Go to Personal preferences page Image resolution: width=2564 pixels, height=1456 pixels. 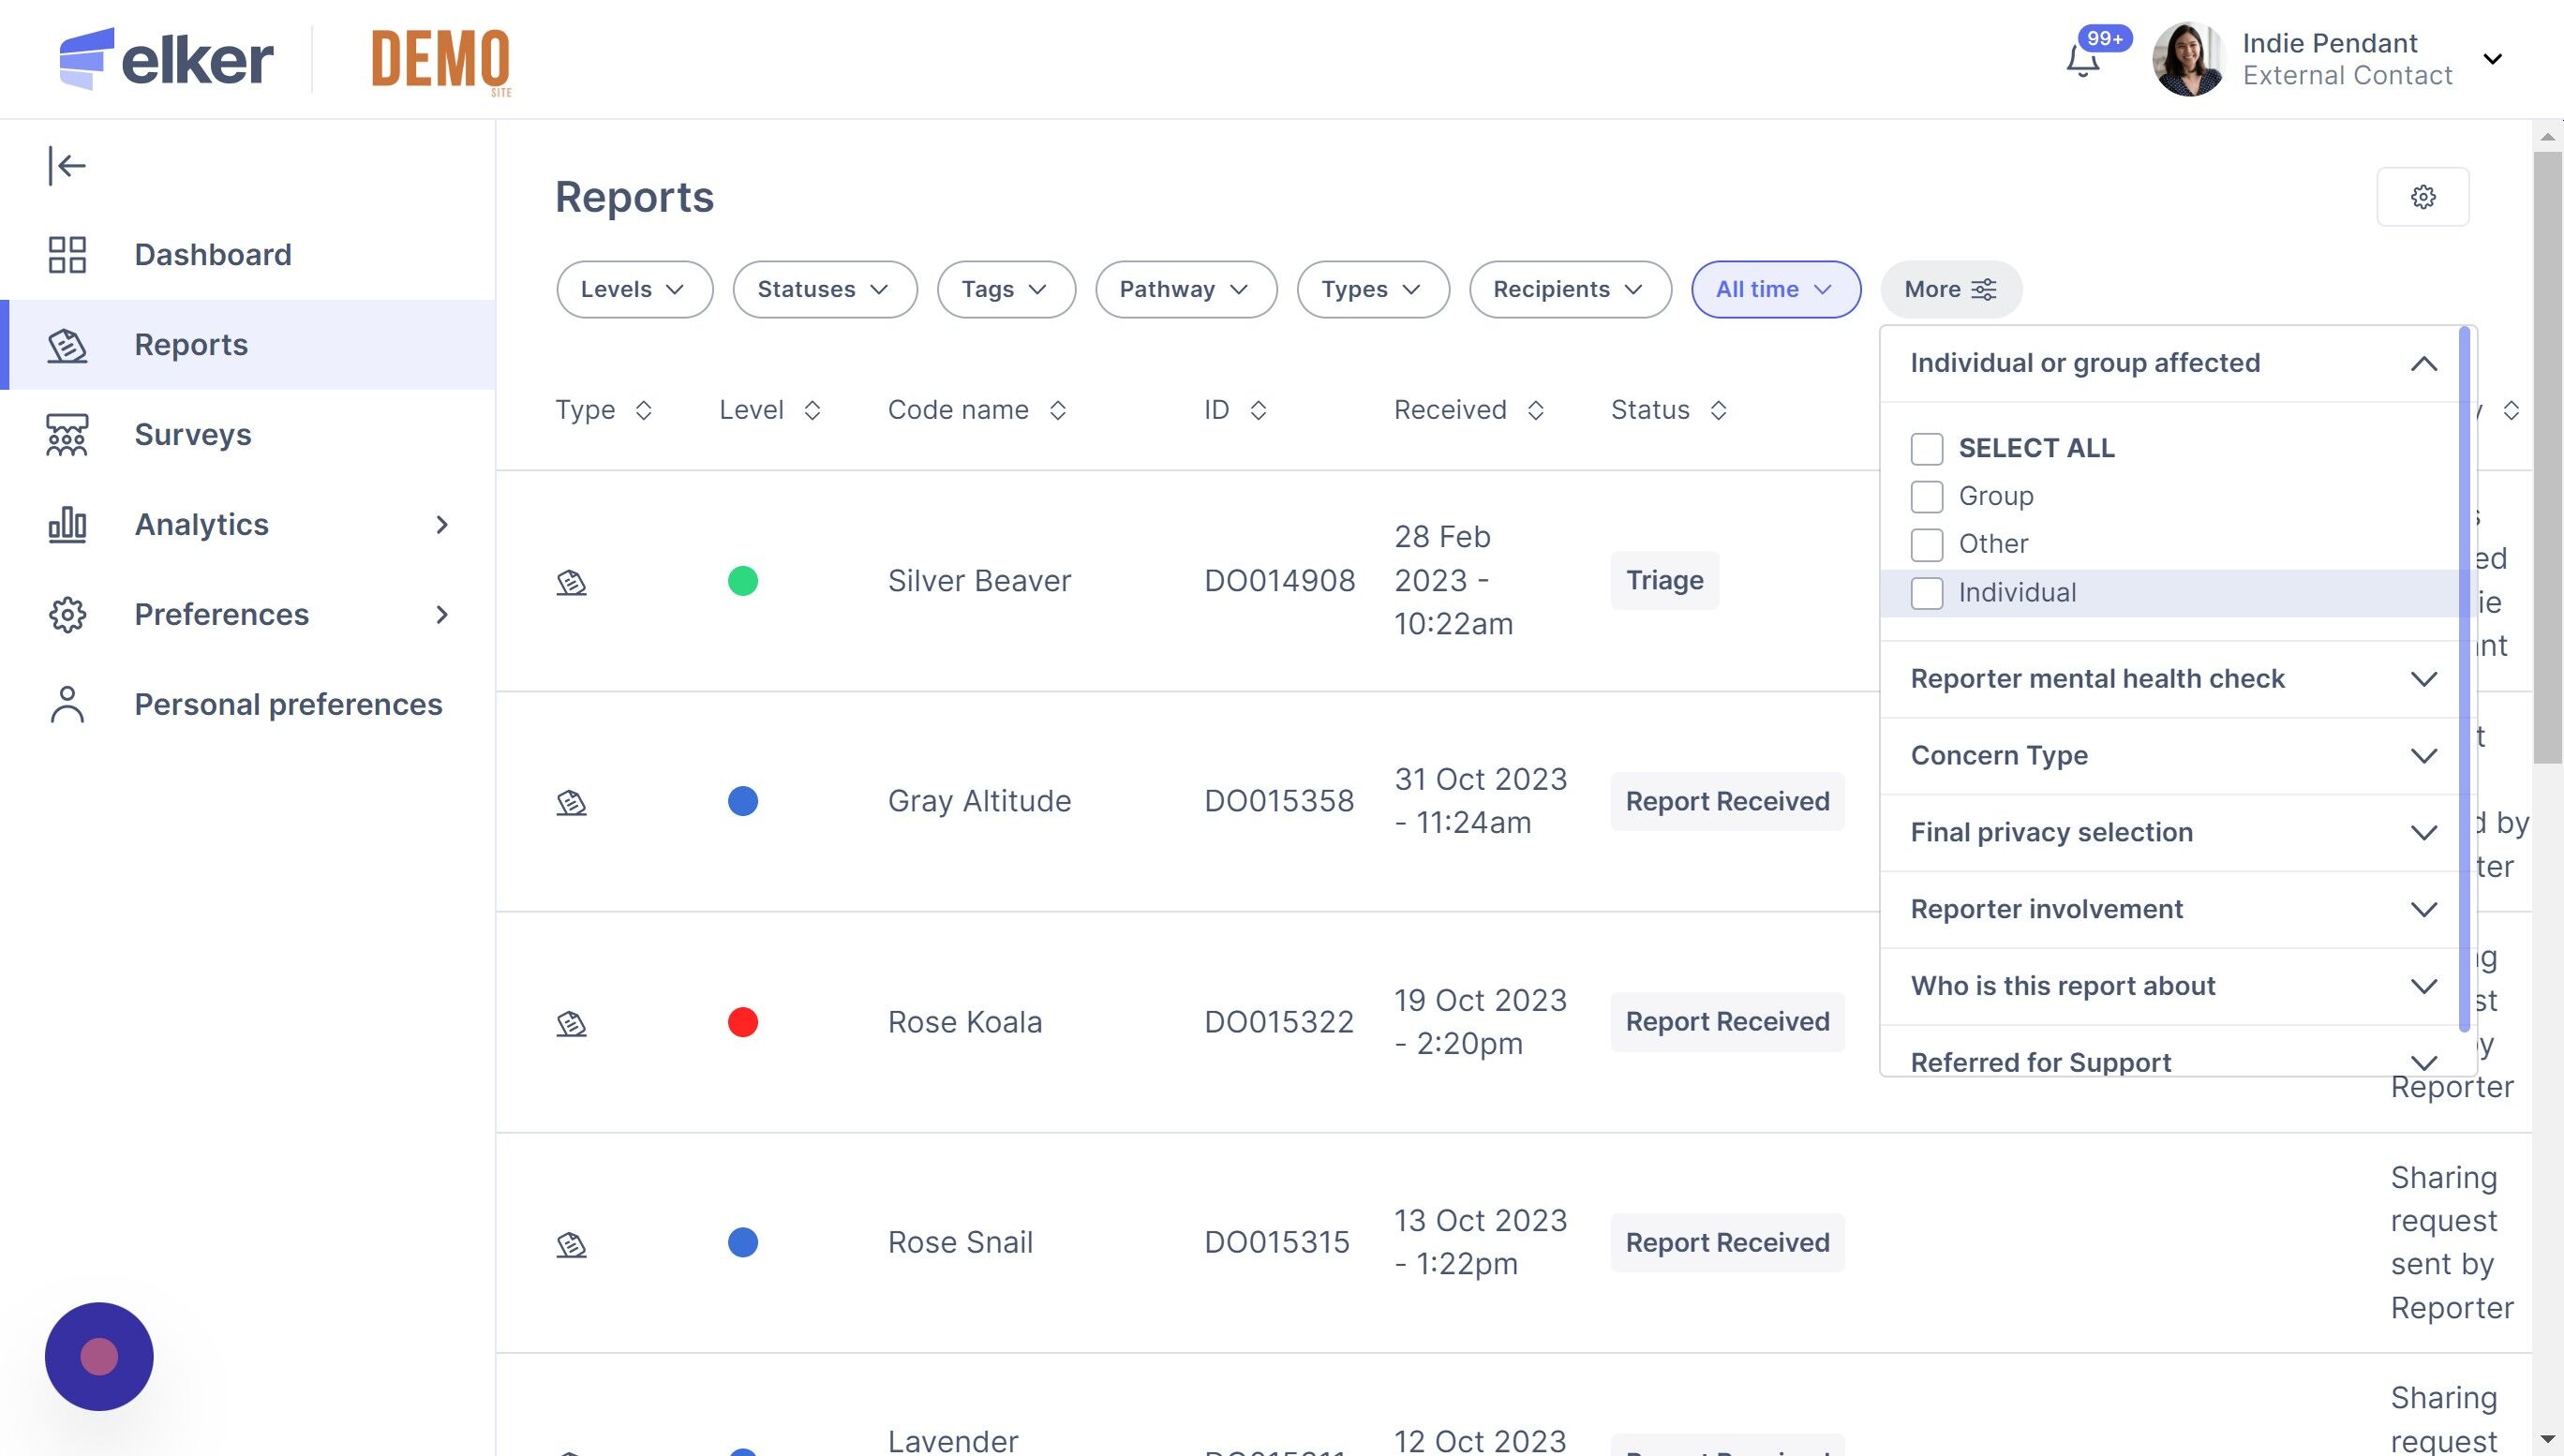coord(287,705)
